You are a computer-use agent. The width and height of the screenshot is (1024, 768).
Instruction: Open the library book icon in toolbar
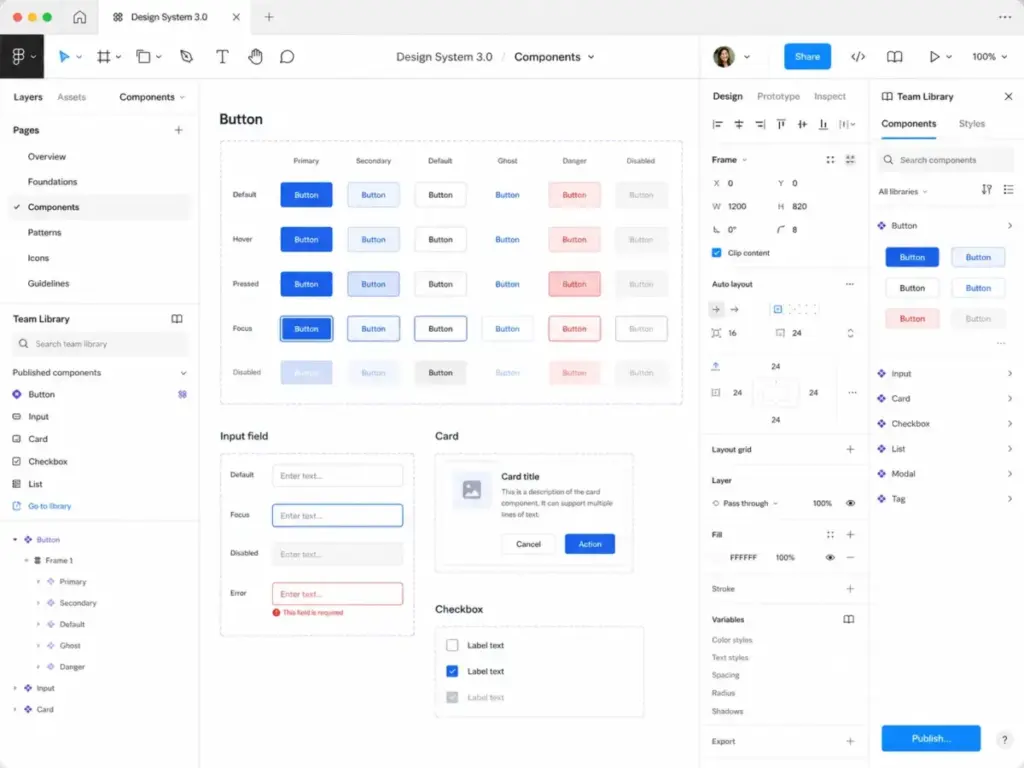pos(895,57)
